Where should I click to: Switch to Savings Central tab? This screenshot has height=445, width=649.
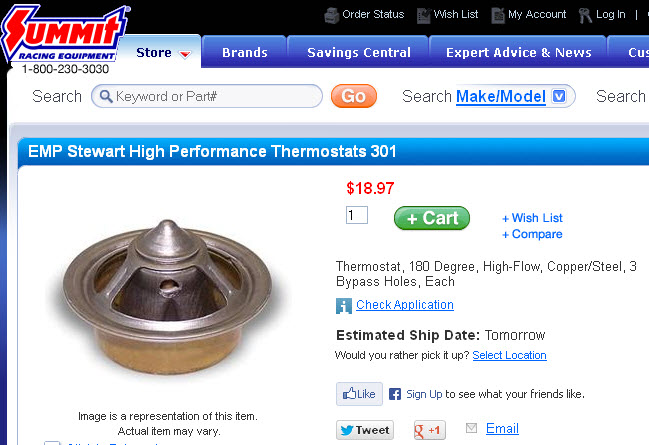358,53
